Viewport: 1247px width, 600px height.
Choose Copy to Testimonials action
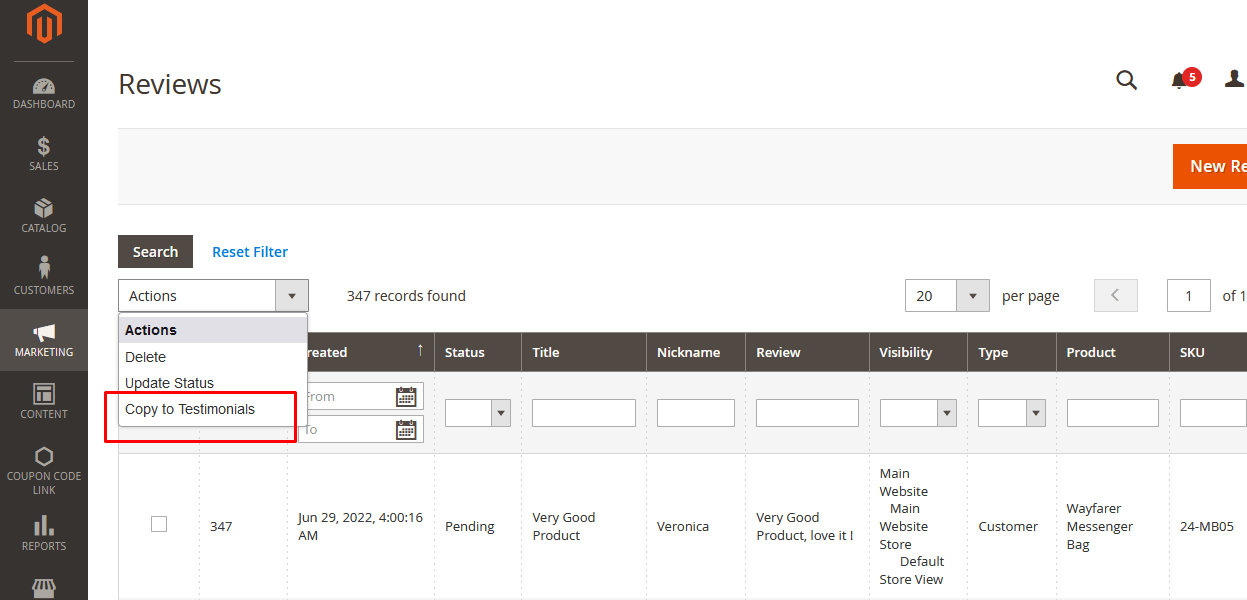click(x=190, y=409)
